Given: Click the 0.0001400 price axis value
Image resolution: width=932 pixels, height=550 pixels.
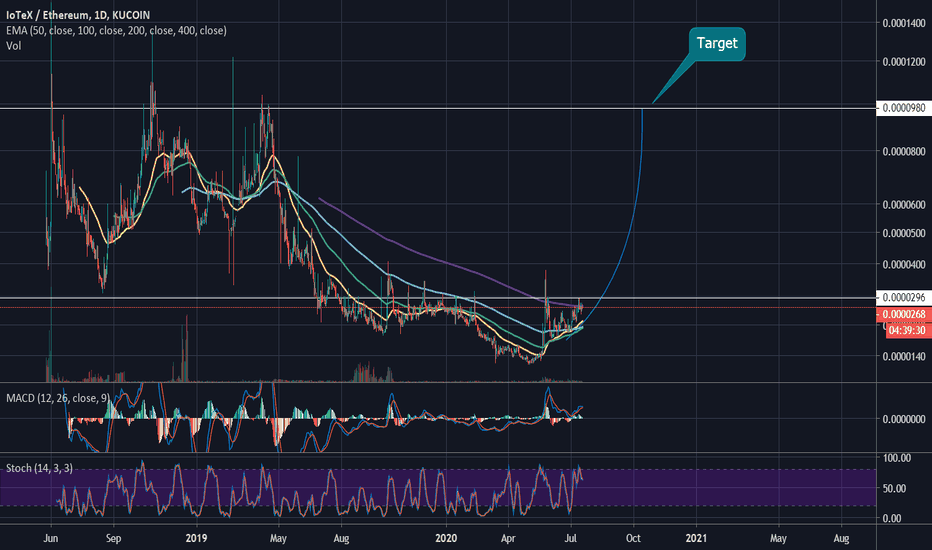Looking at the screenshot, I should (904, 23).
